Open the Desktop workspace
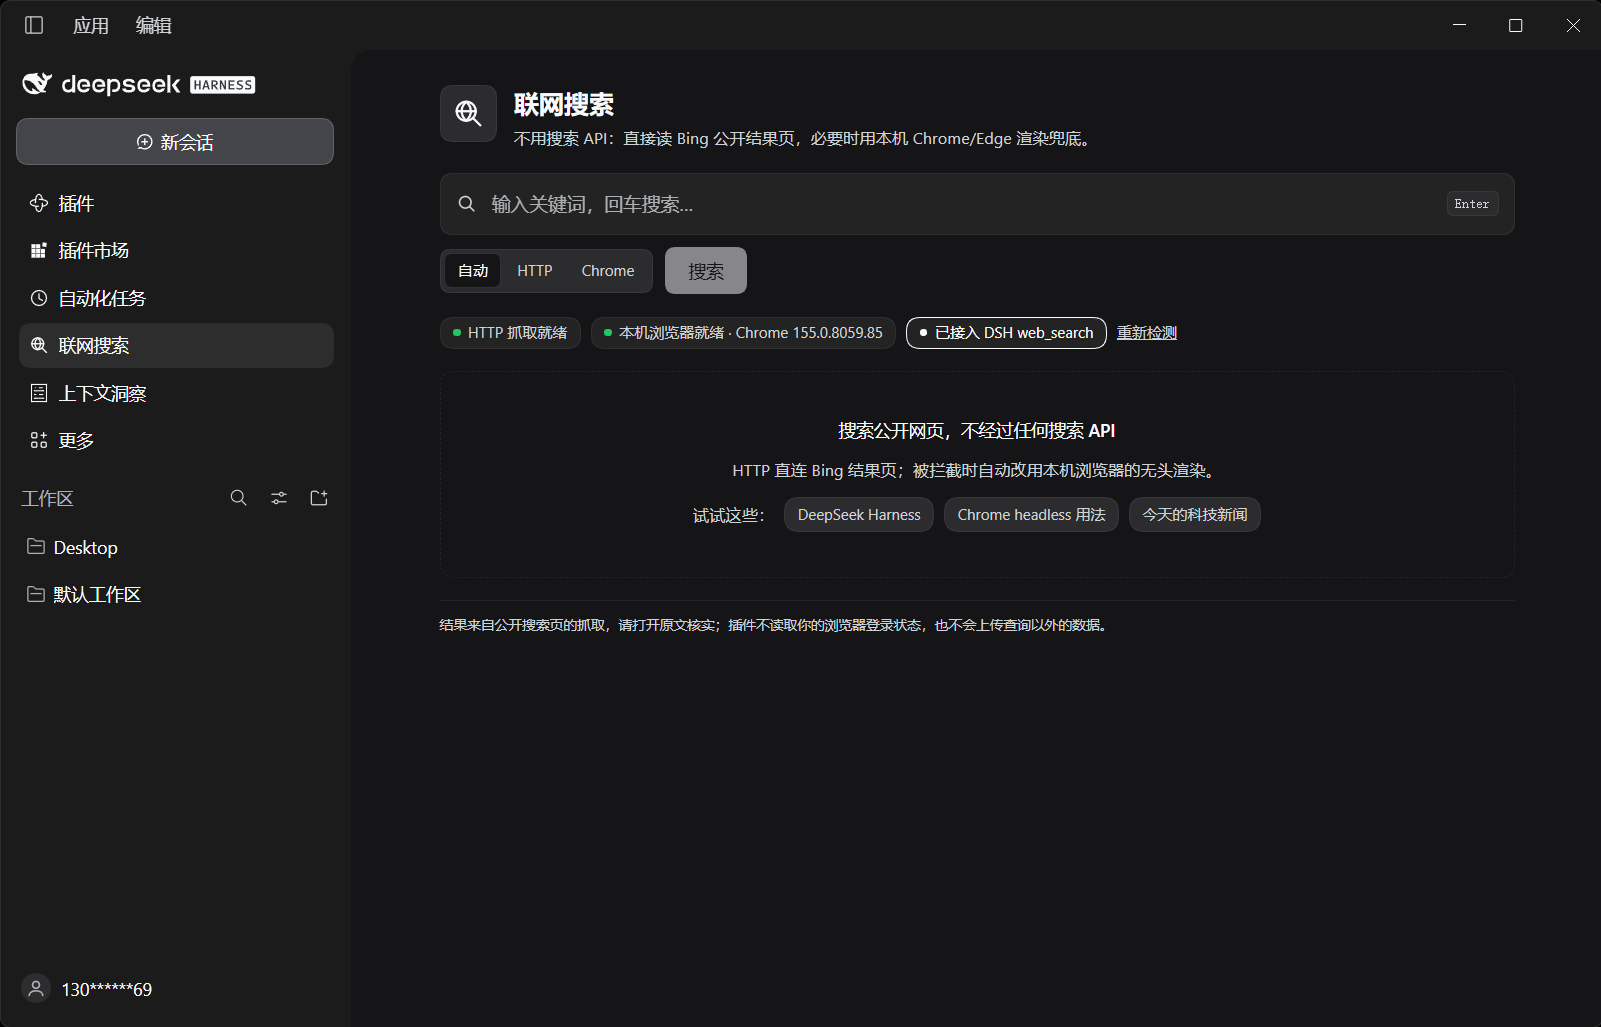 [176, 547]
